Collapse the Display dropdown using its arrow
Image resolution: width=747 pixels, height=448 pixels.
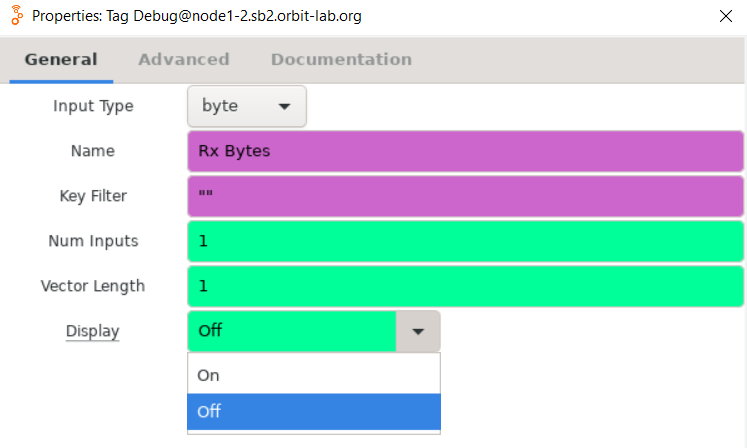(x=419, y=331)
